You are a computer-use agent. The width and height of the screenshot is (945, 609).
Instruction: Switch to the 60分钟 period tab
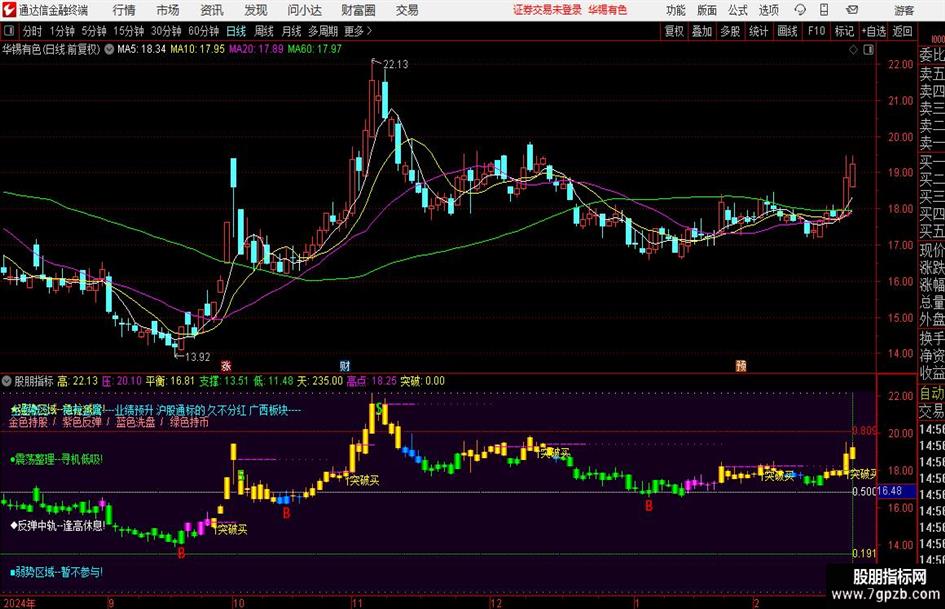tap(203, 31)
